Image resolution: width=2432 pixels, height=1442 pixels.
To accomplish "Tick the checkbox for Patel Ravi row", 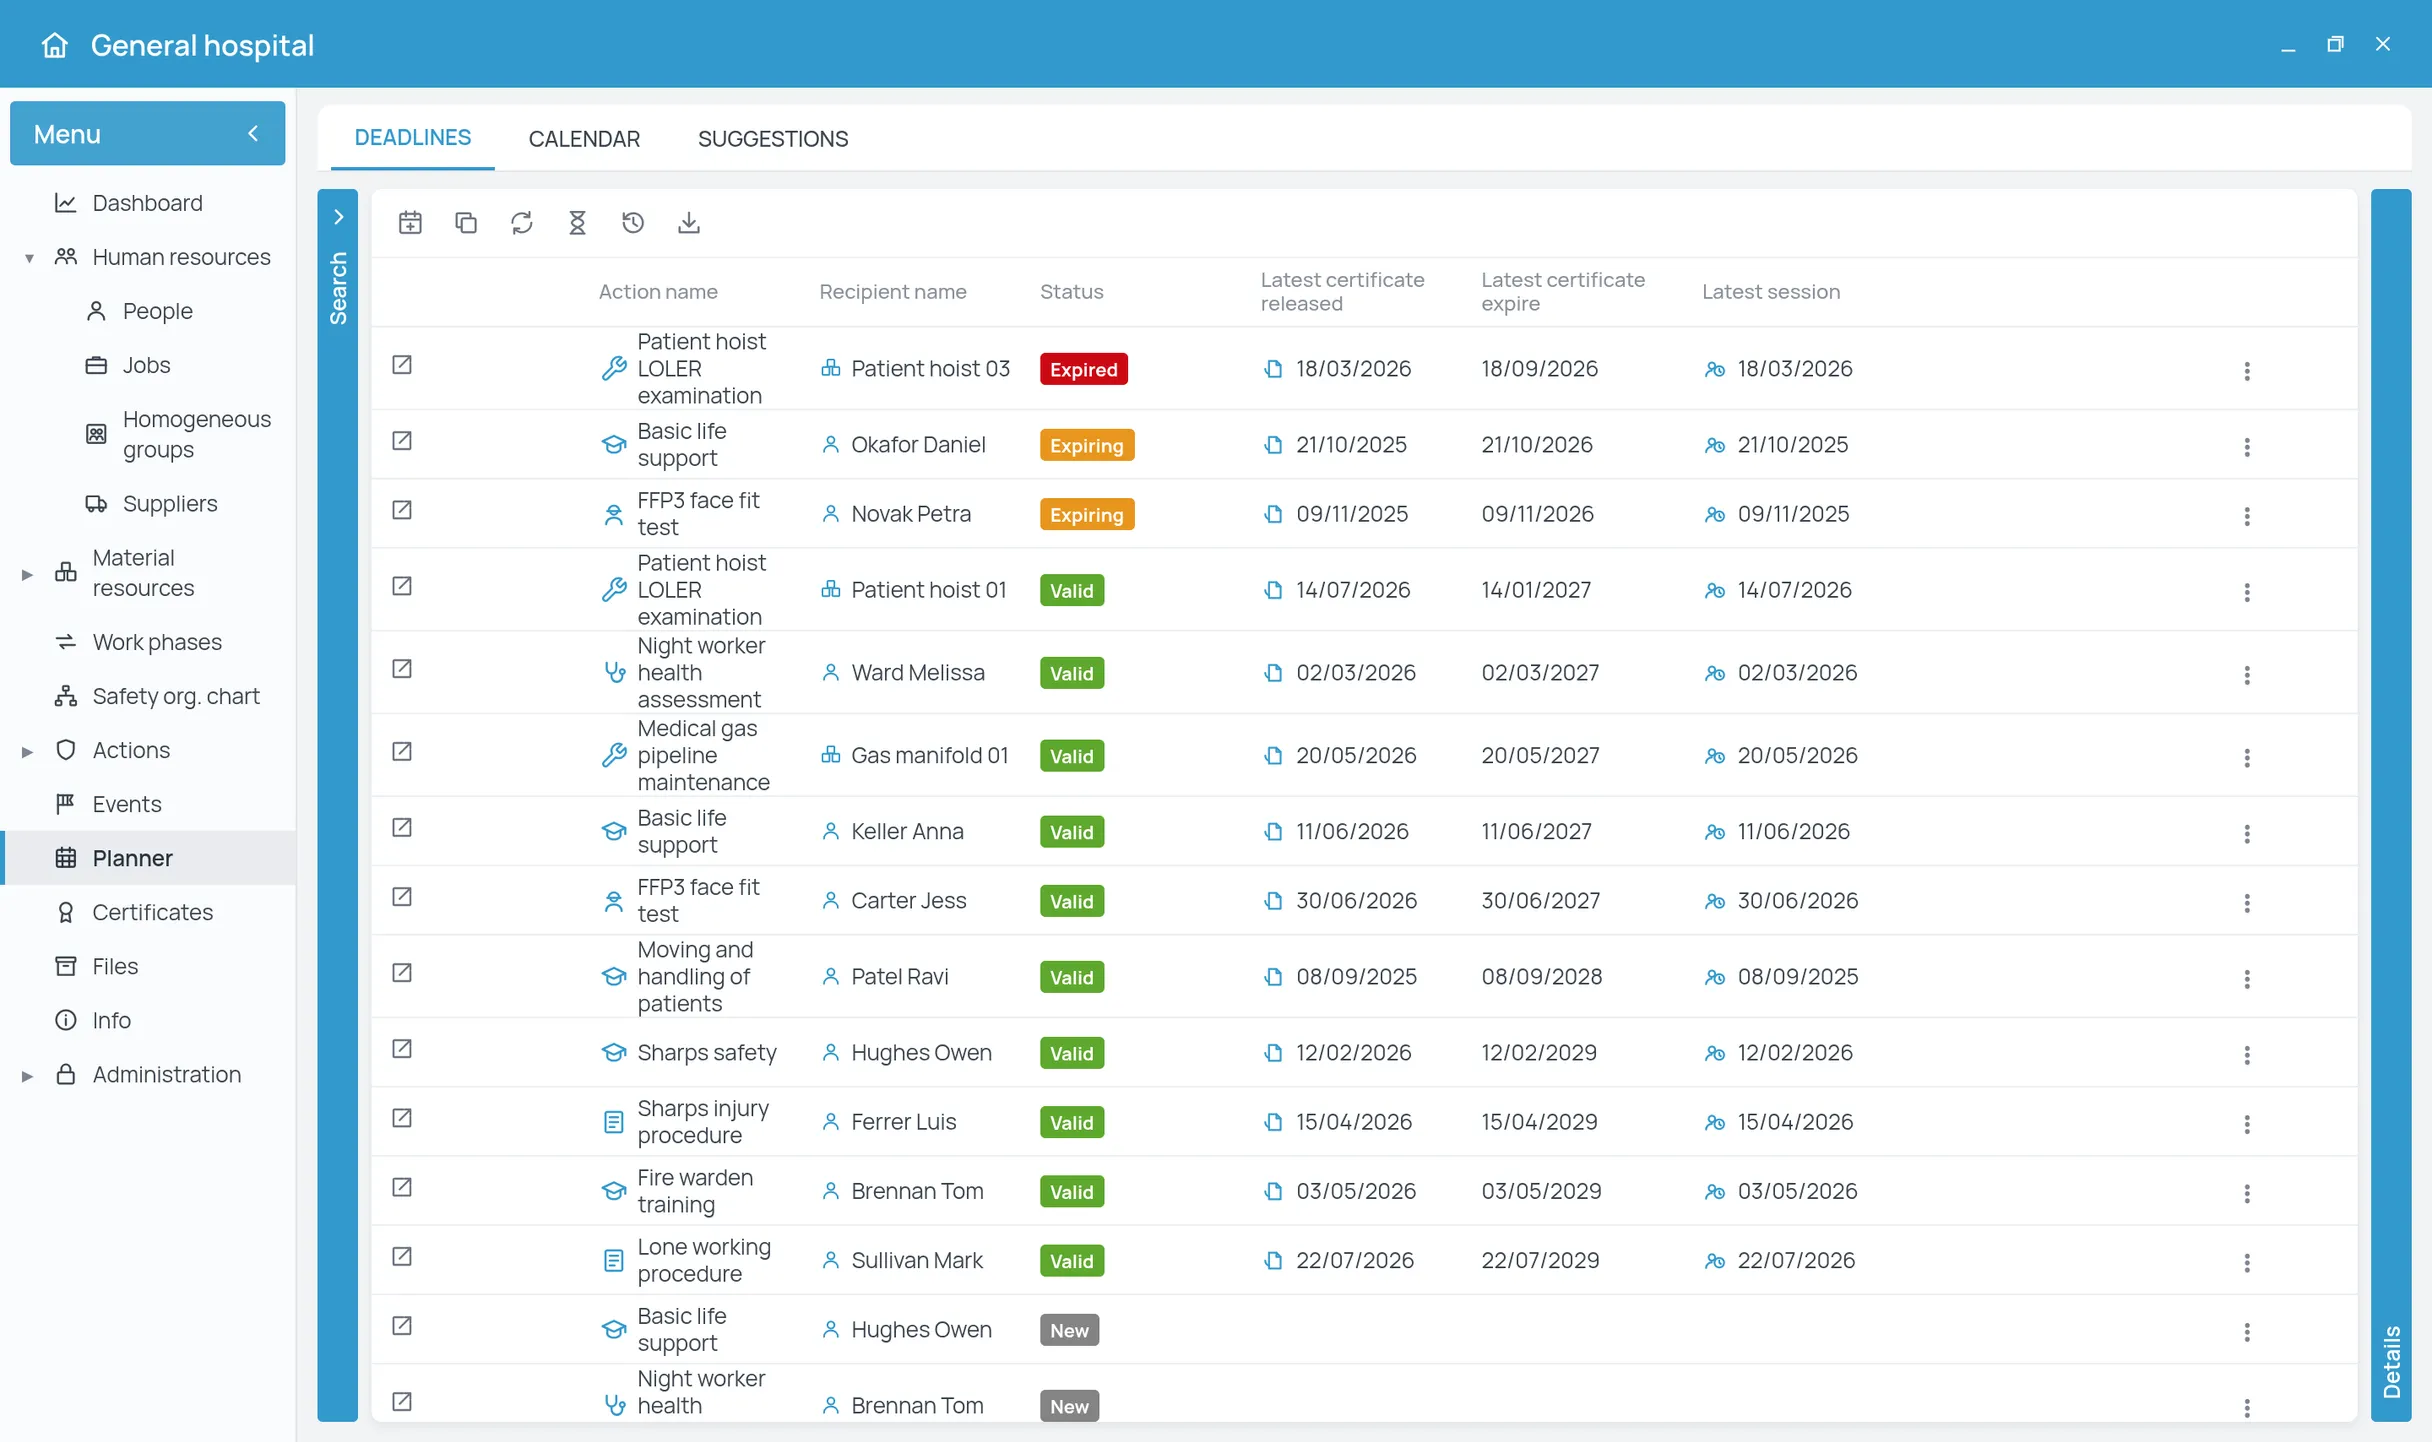I will pyautogui.click(x=402, y=973).
